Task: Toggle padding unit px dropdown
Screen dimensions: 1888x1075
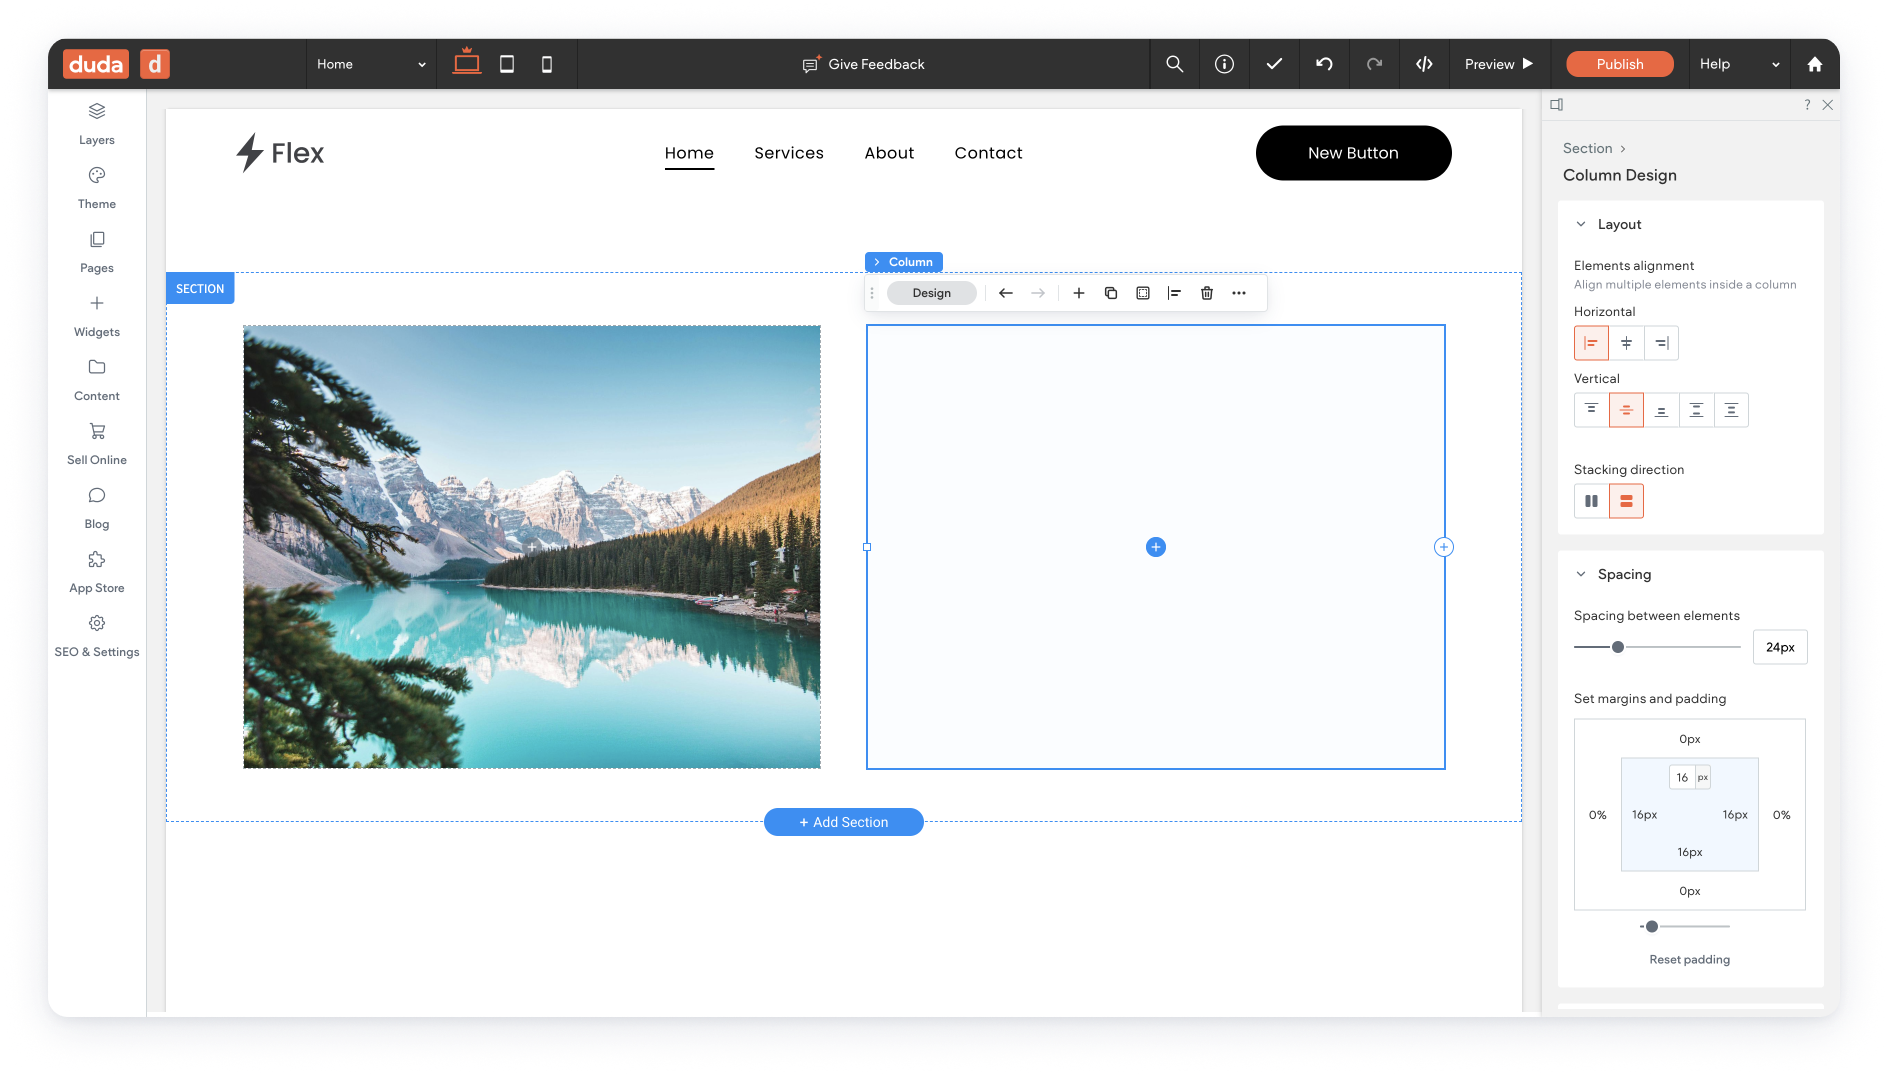Action: (1703, 777)
